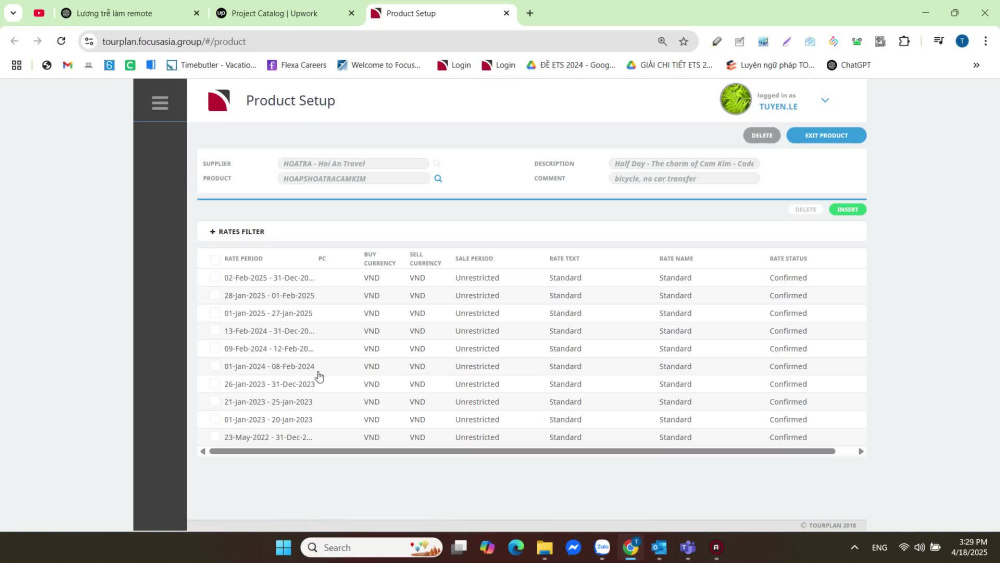Check the 13-Feb-2024 rate period row
The height and width of the screenshot is (563, 1000).
coord(215,330)
